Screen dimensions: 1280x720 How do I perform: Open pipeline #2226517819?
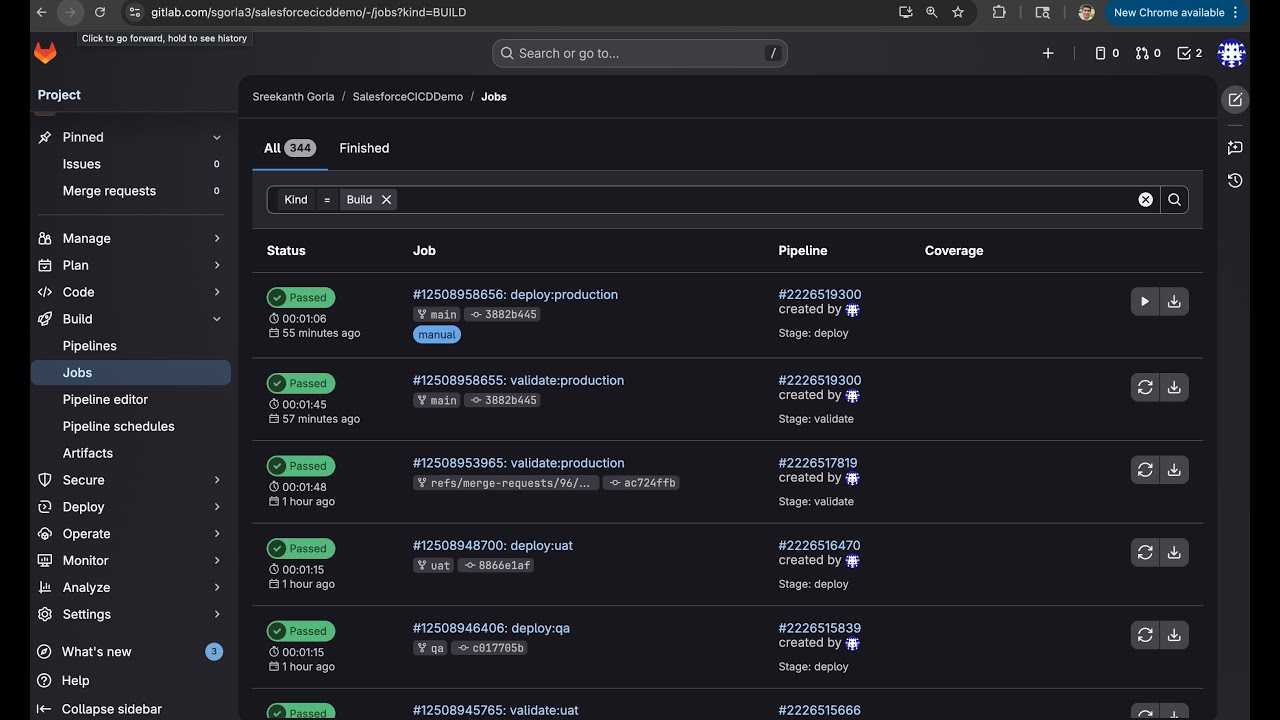point(820,463)
